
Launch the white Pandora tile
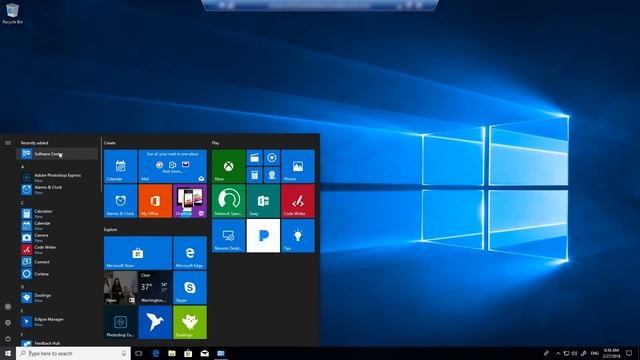[x=263, y=236]
